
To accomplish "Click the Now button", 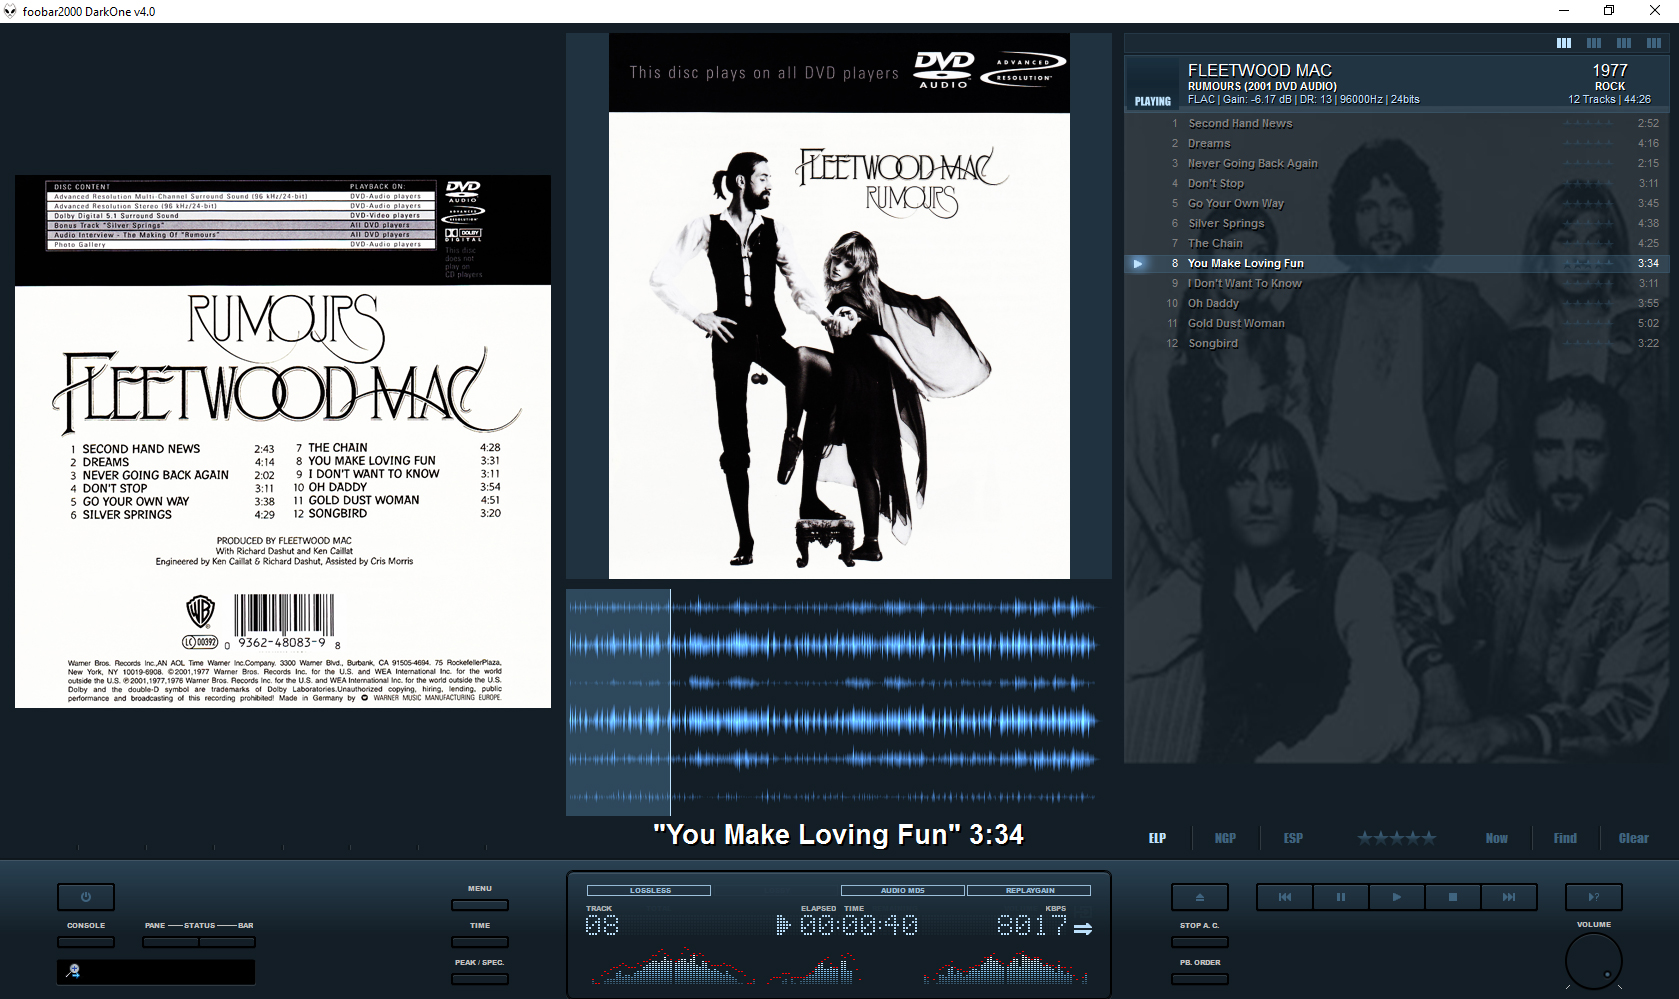I will (x=1496, y=838).
